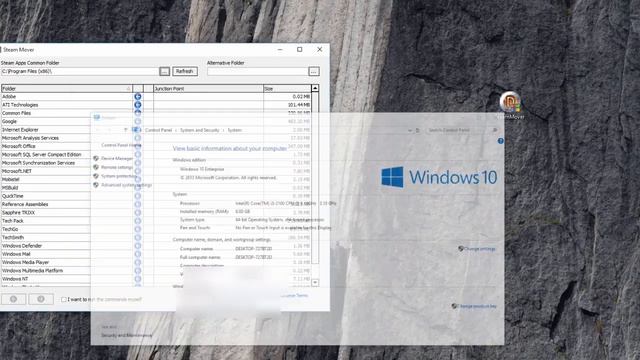Click the arrow icon in the Adobe row

pyautogui.click(x=138, y=97)
